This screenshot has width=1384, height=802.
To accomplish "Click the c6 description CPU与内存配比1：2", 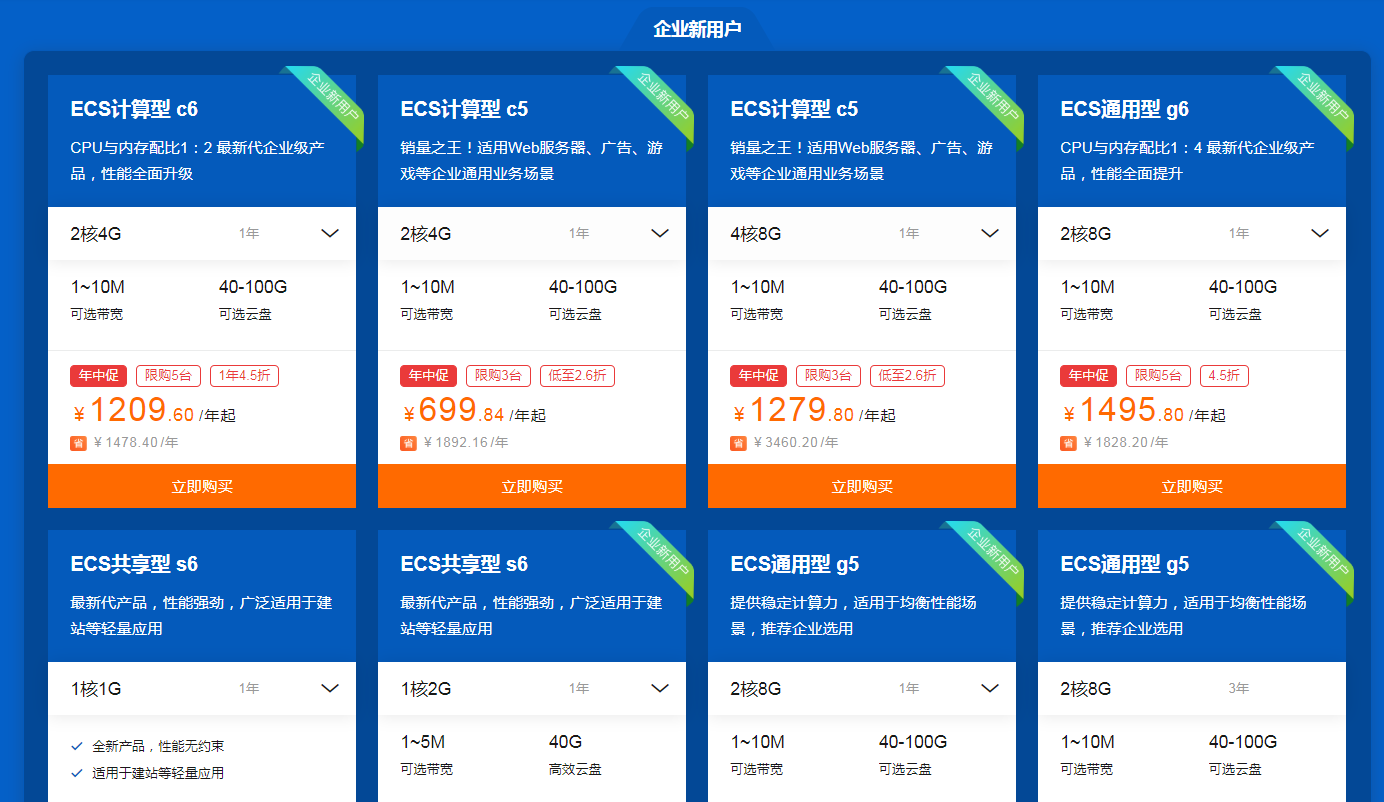I will pyautogui.click(x=198, y=160).
